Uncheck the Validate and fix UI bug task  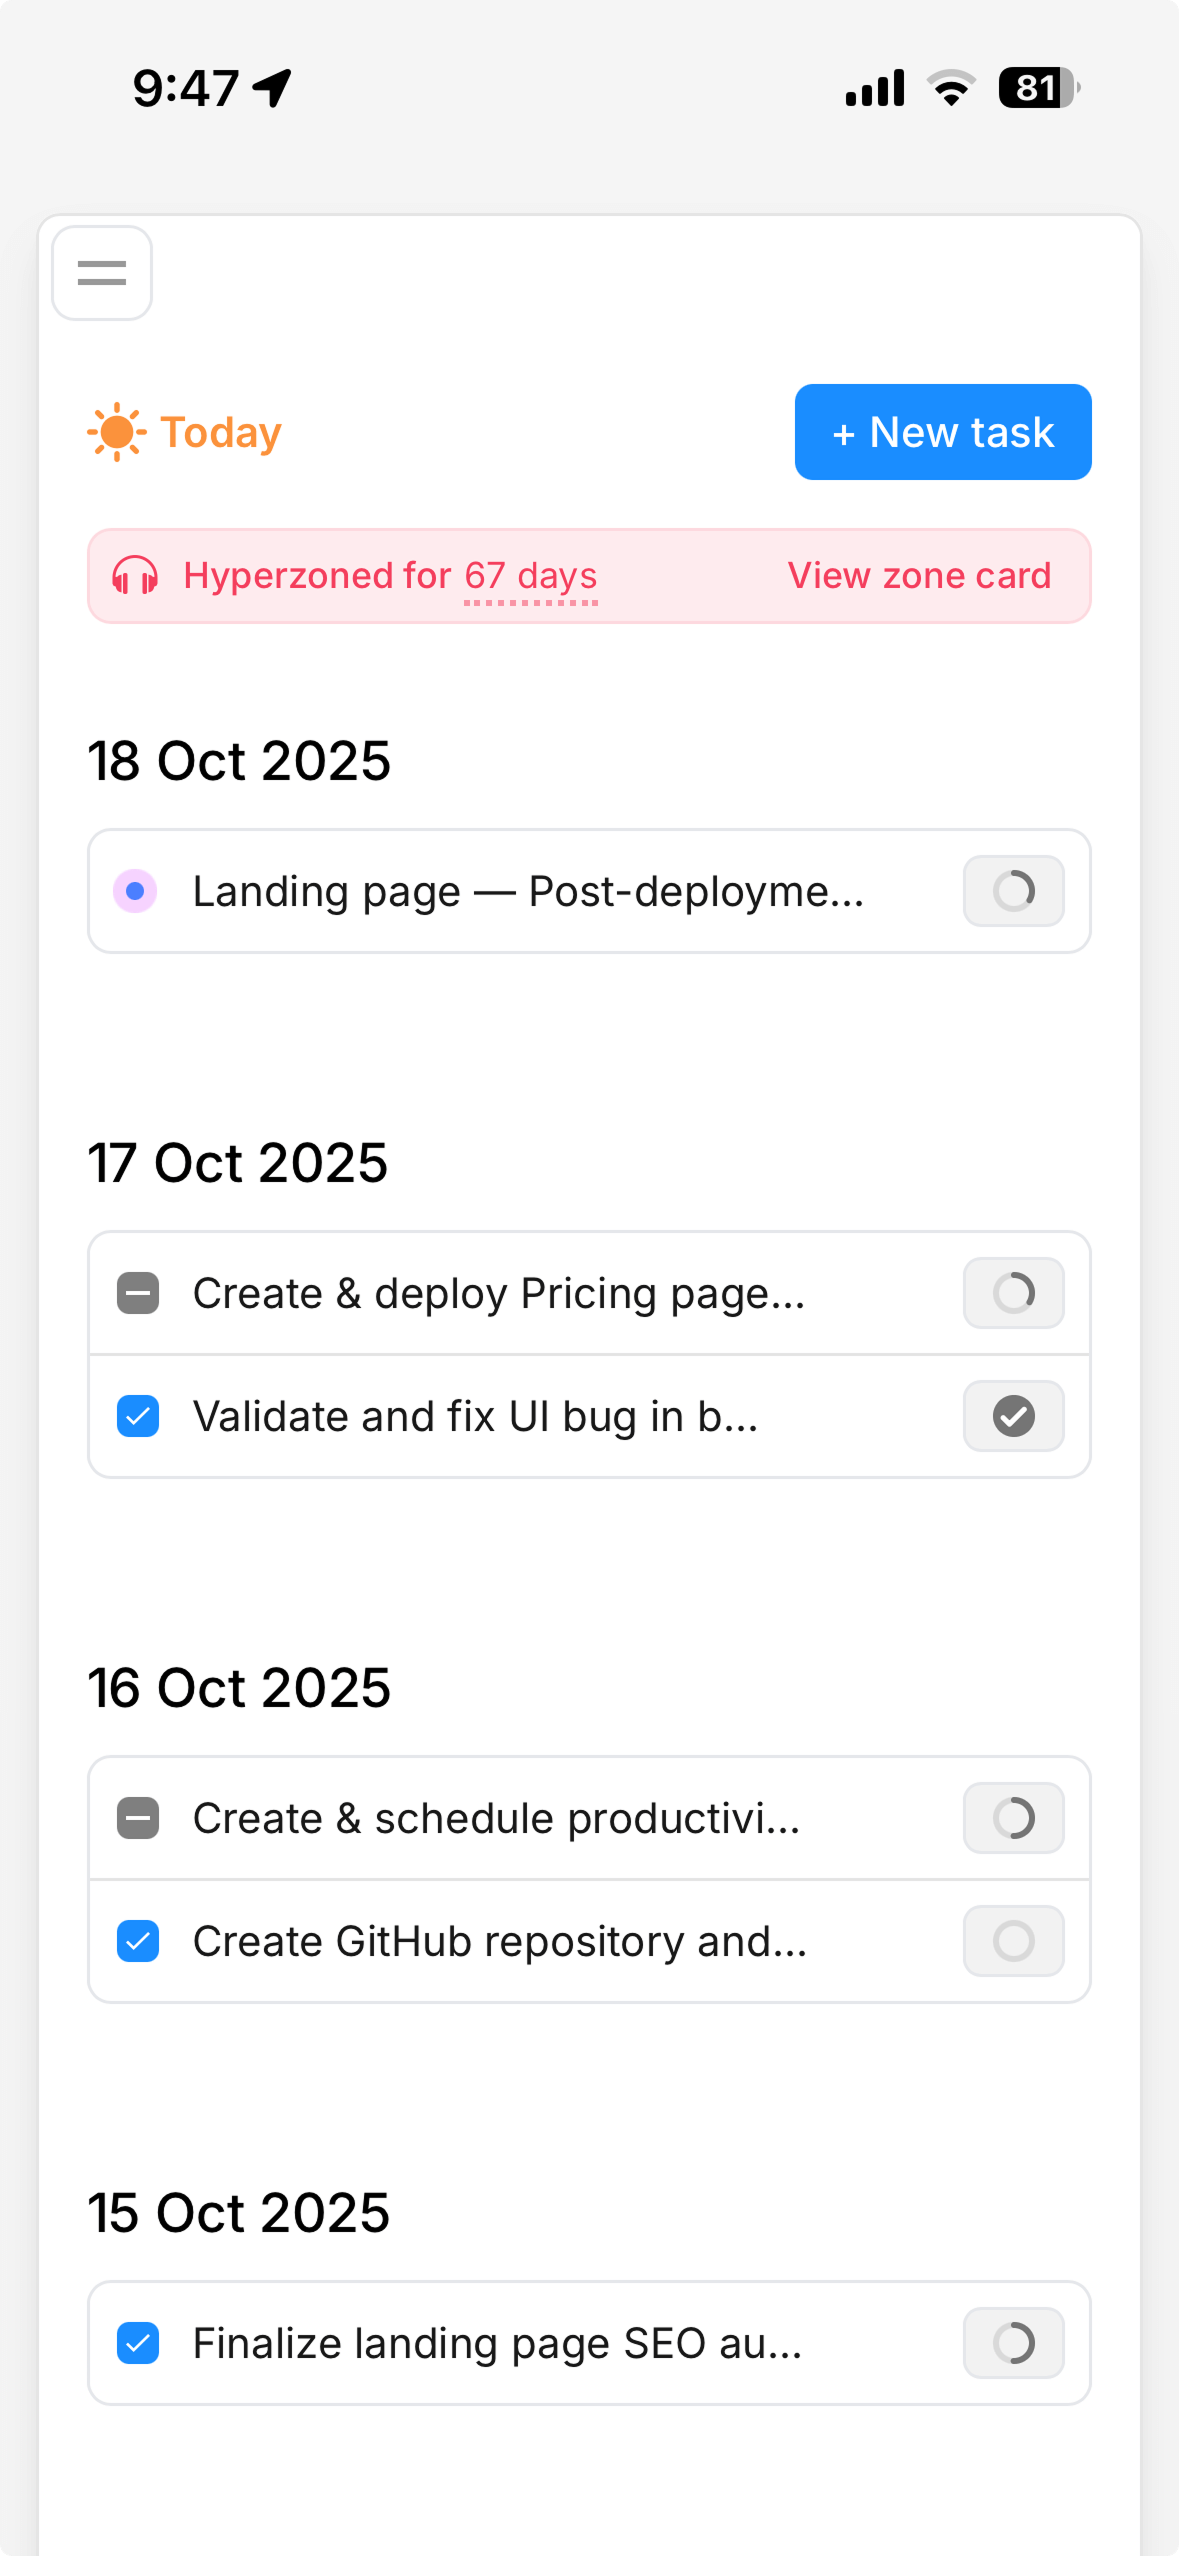[138, 1416]
